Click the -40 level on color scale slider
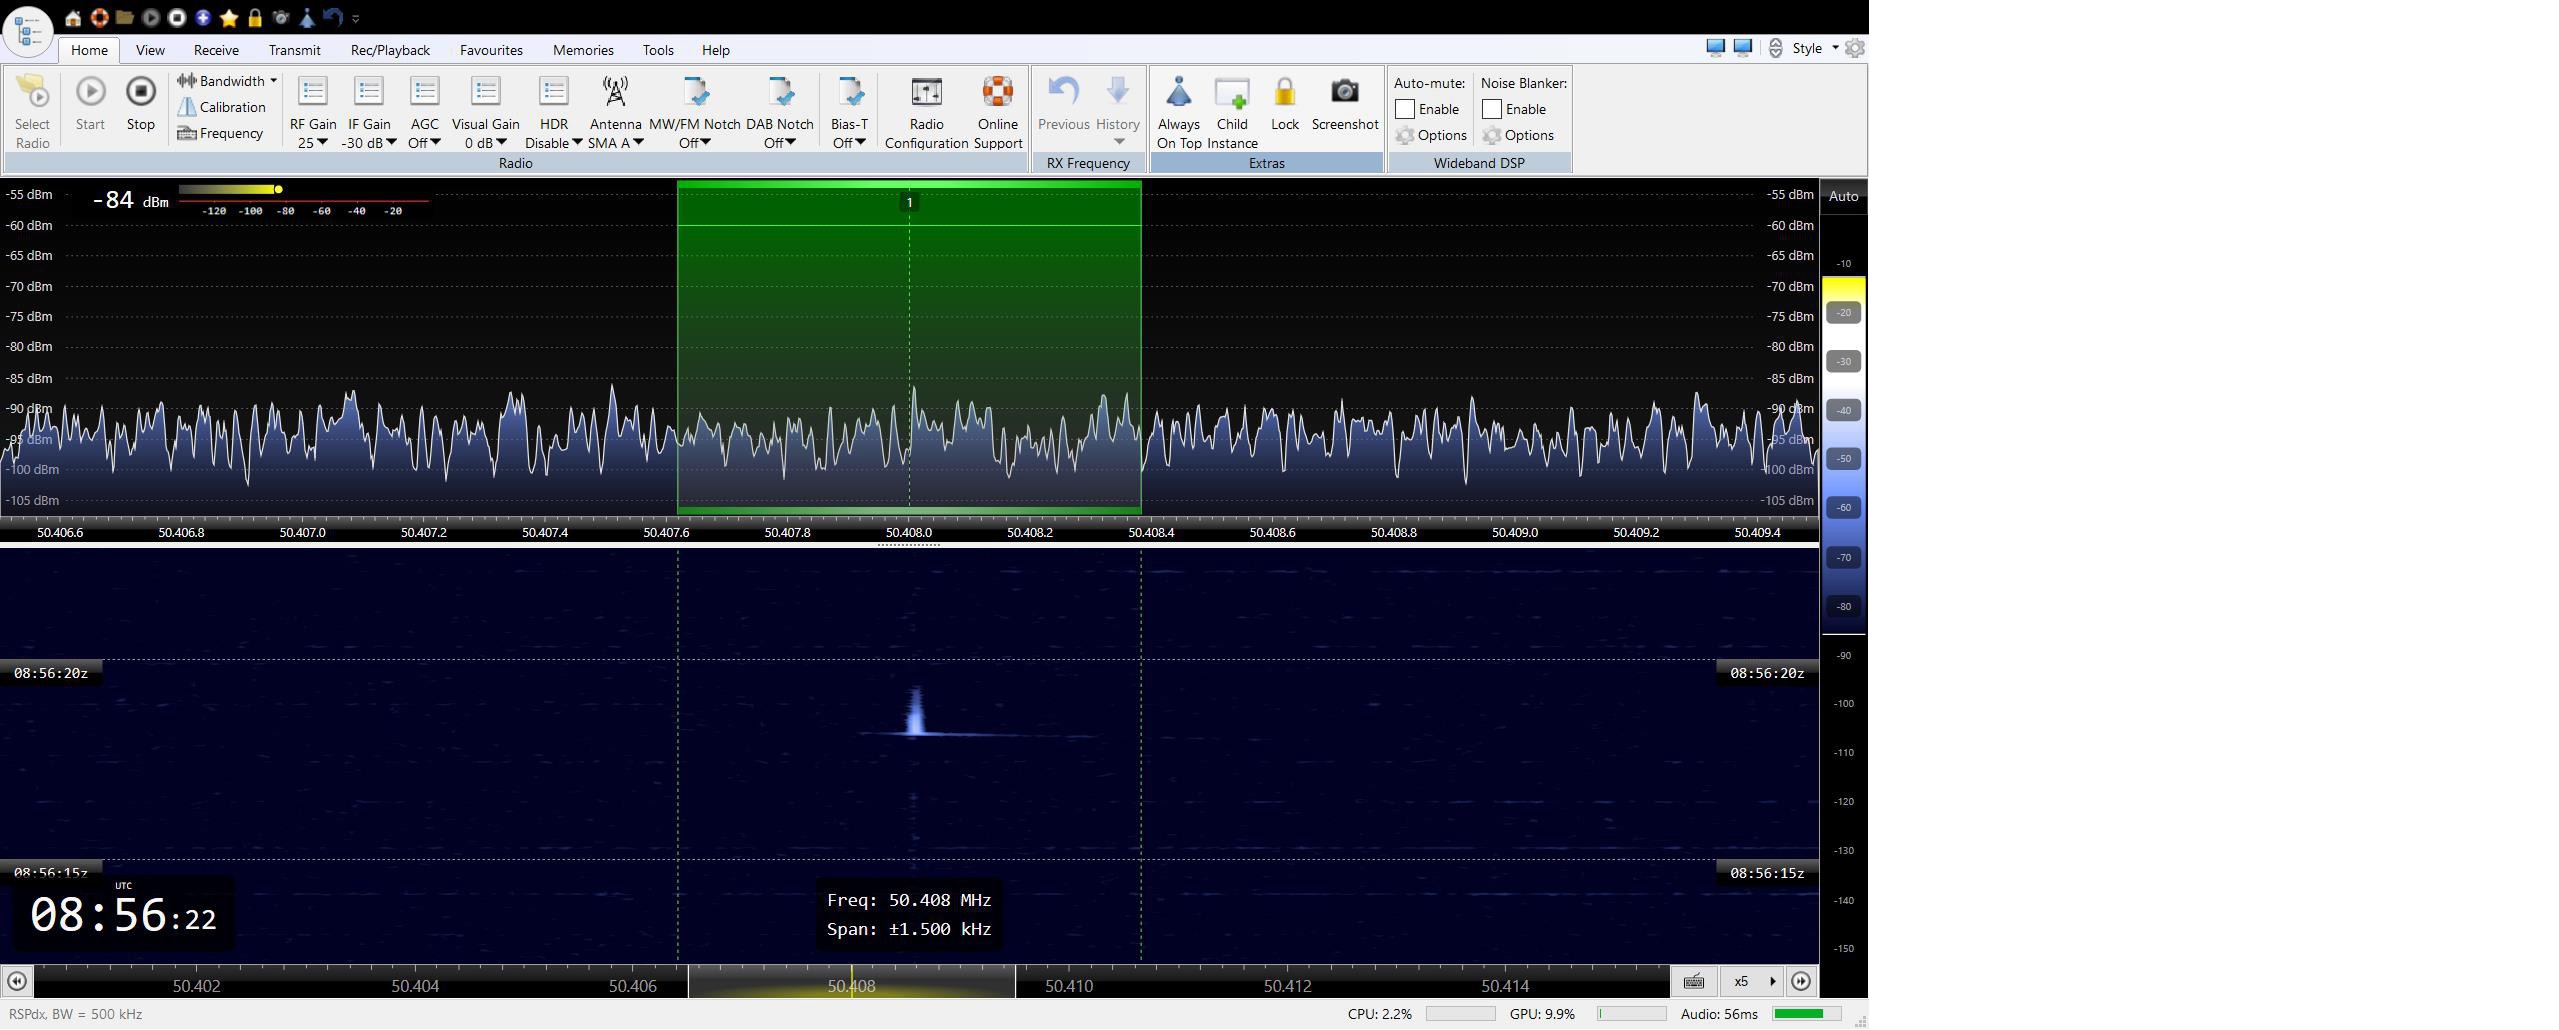2559x1030 pixels. click(x=1843, y=410)
